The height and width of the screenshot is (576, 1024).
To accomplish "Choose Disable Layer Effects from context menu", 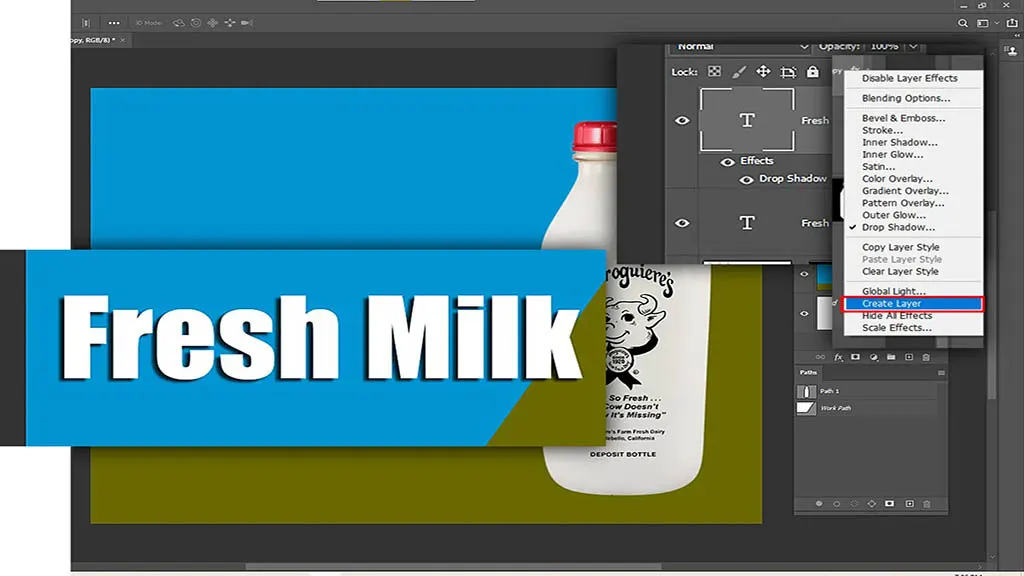I will click(x=910, y=78).
